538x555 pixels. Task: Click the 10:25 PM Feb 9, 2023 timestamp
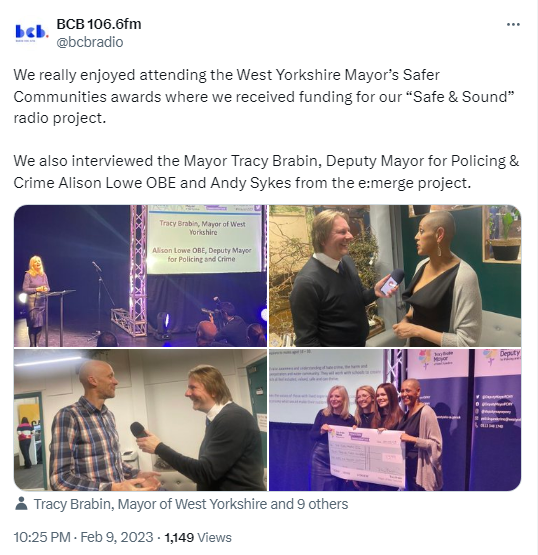[83, 537]
